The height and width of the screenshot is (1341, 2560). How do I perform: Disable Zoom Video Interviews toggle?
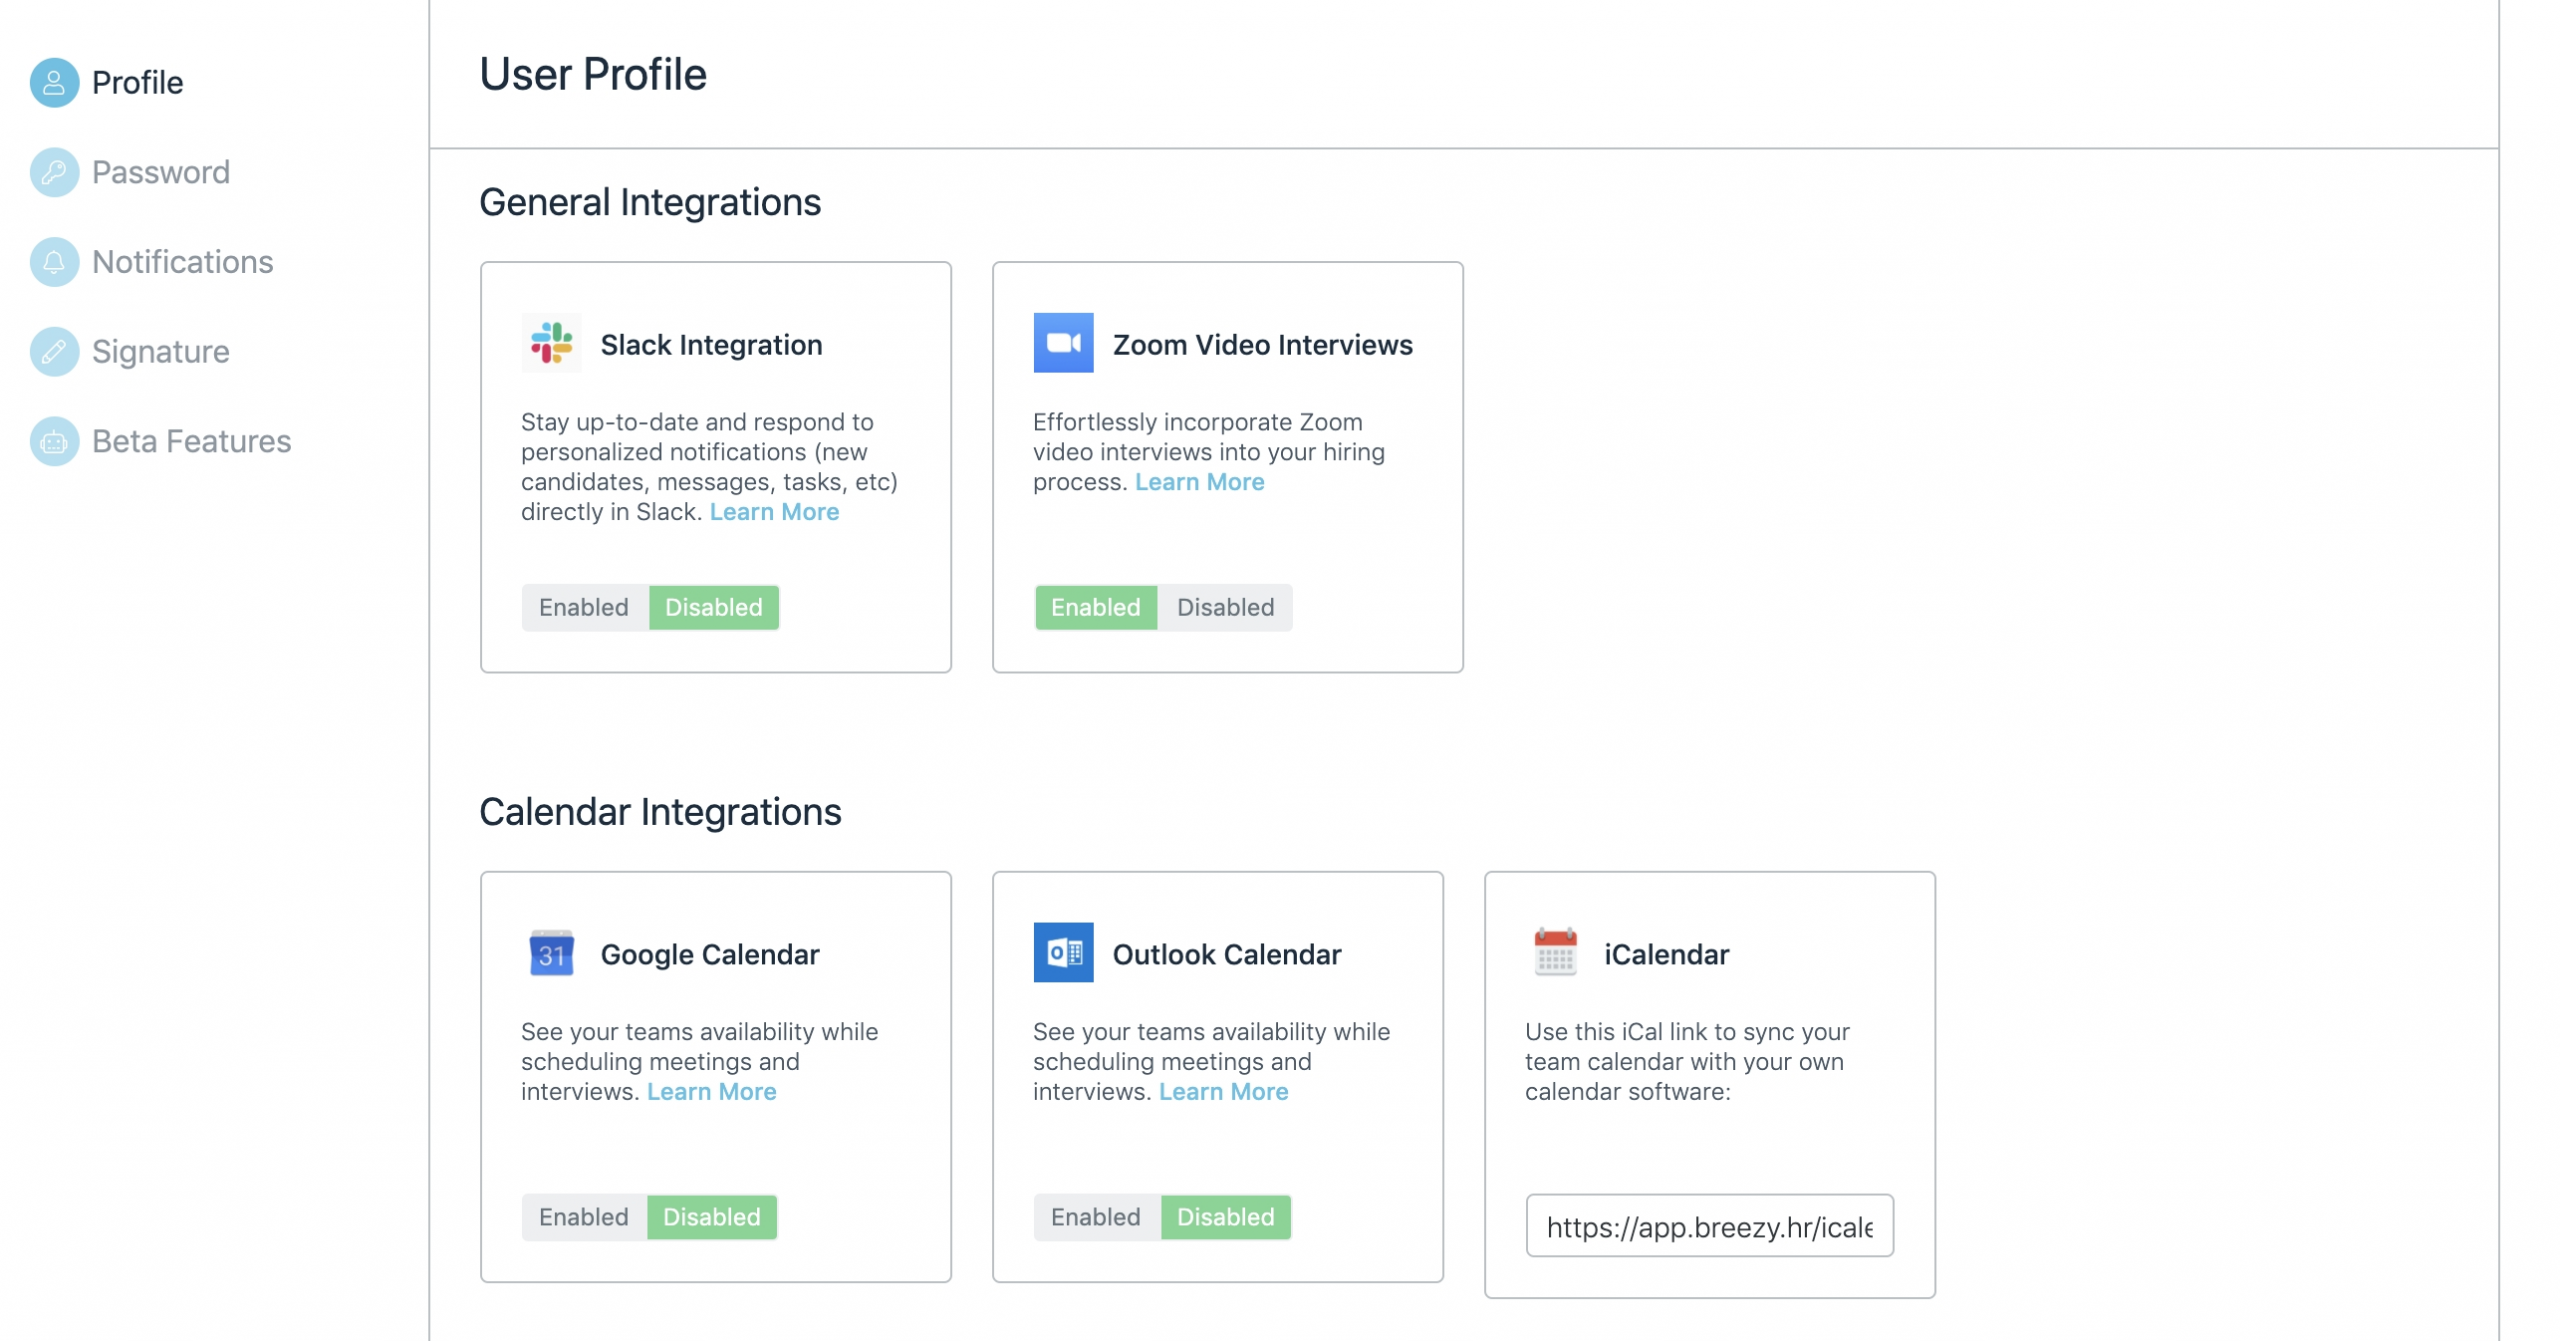tap(1224, 606)
